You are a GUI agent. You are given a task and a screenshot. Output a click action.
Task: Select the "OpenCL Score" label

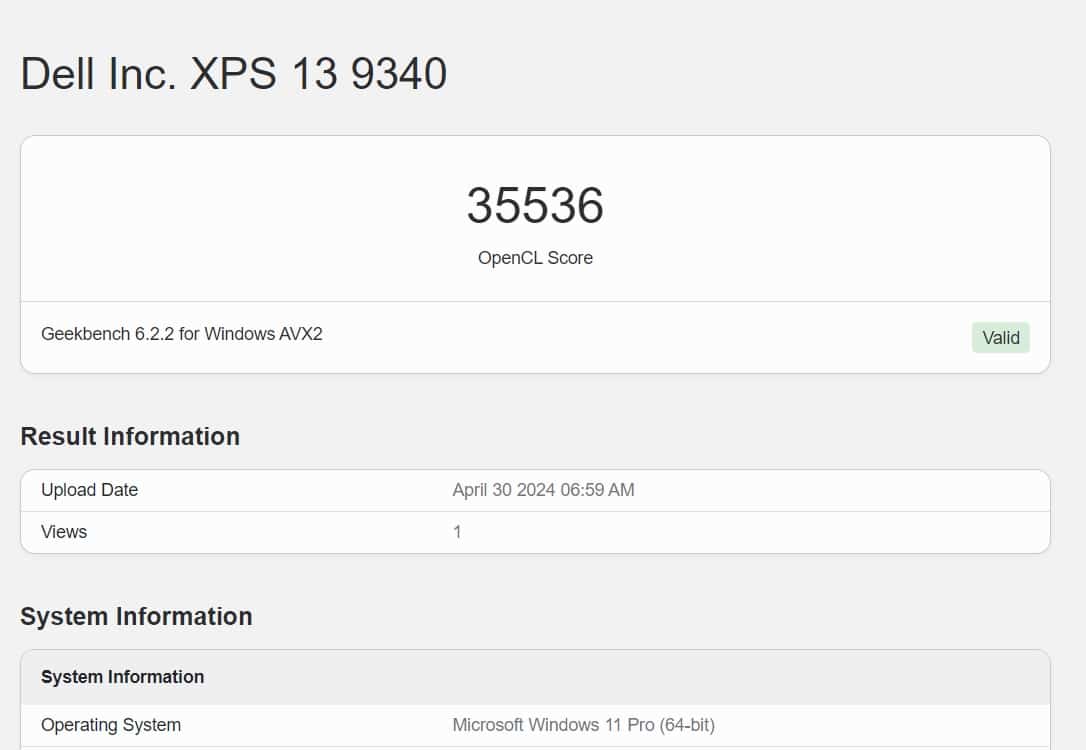535,258
